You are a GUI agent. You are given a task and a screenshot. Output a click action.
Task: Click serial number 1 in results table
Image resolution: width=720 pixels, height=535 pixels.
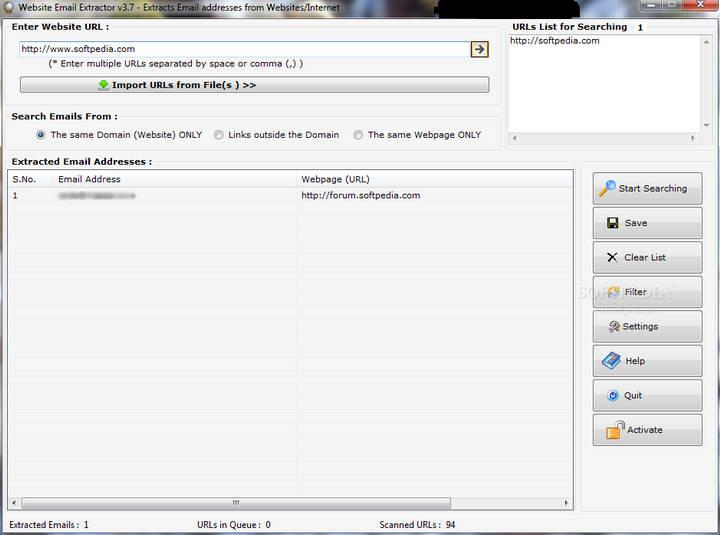pos(15,196)
